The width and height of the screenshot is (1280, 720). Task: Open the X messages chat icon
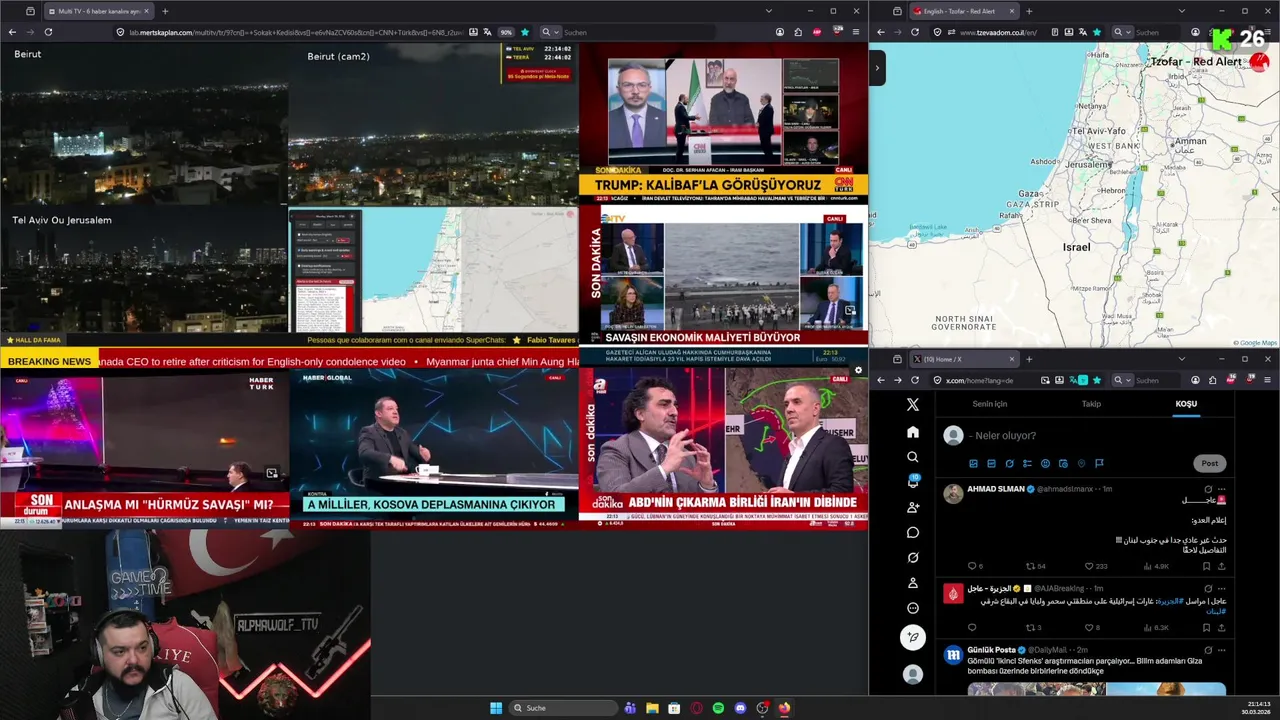coord(912,532)
